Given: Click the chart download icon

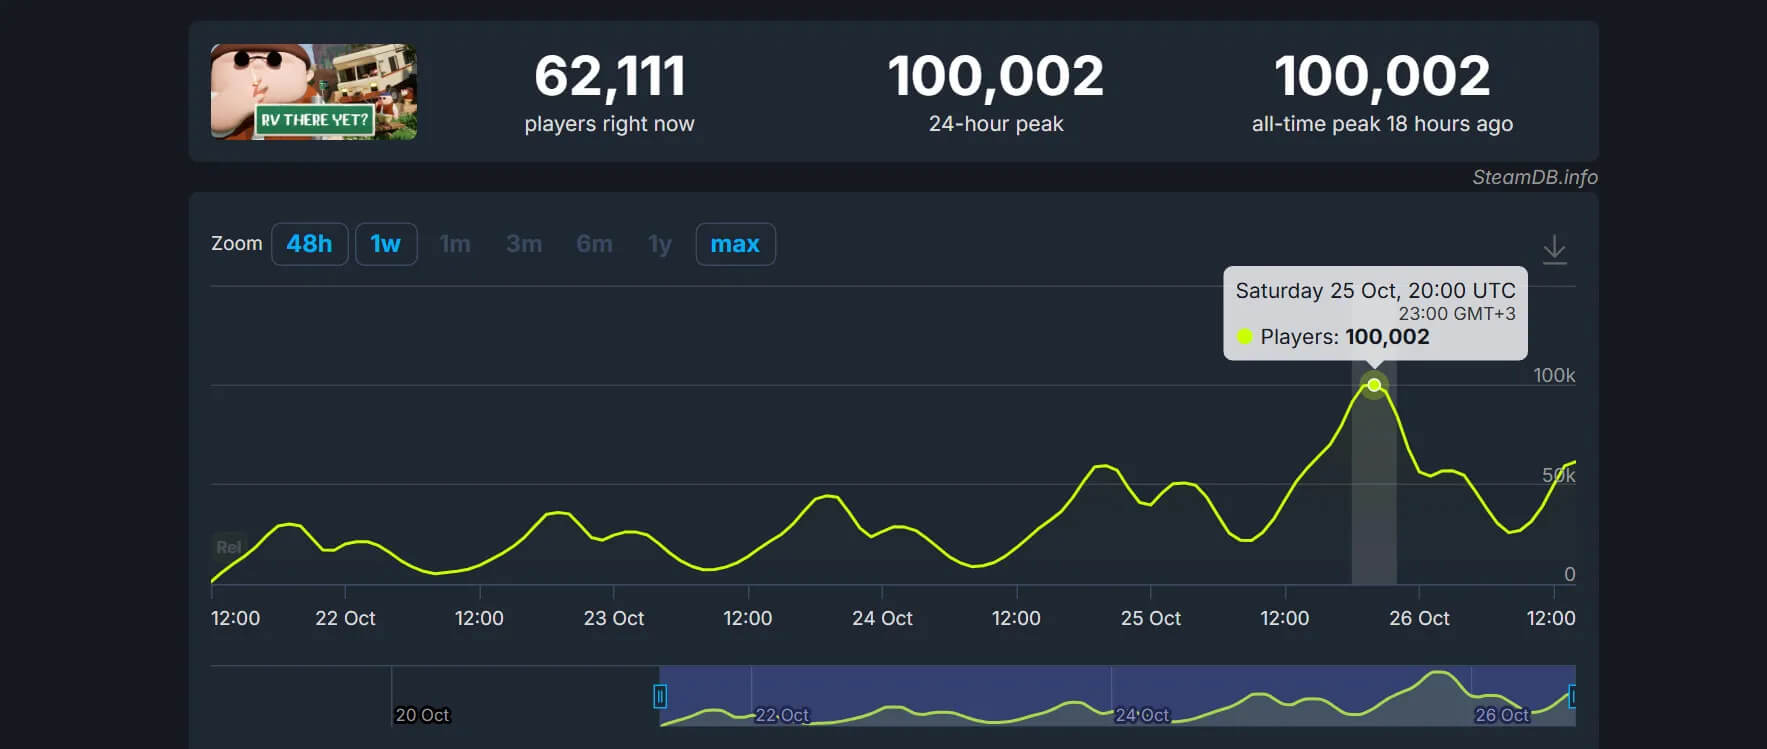Looking at the screenshot, I should pyautogui.click(x=1554, y=249).
